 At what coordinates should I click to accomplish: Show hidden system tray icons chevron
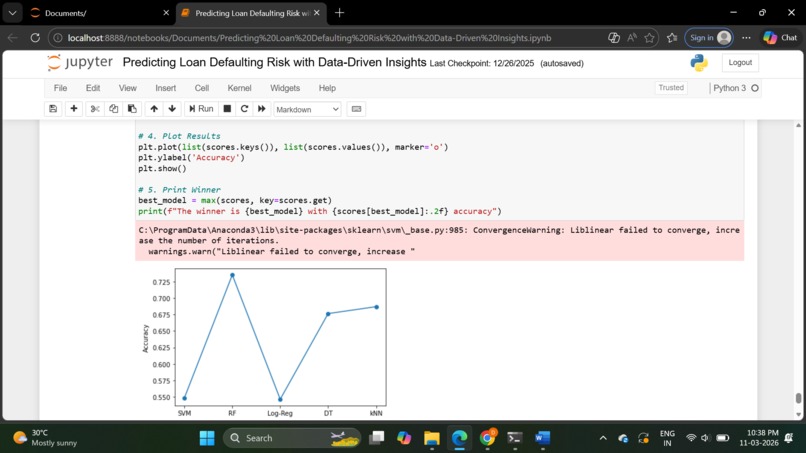(603, 438)
